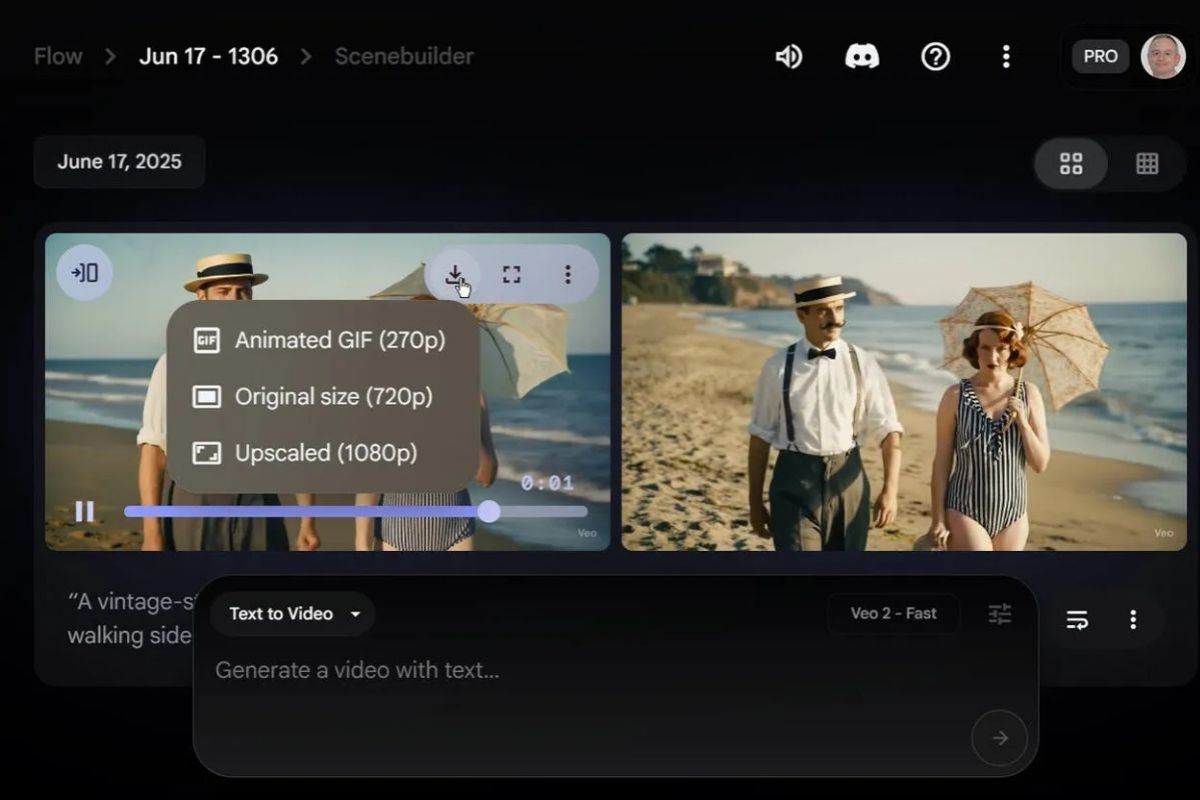Open the top bar three-dot menu
Screen dimensions: 1200x800
tap(1006, 57)
